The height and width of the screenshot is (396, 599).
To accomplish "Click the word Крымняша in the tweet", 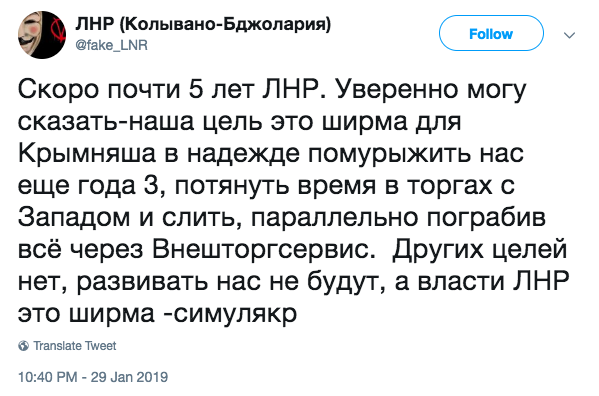I will pyautogui.click(x=87, y=154).
